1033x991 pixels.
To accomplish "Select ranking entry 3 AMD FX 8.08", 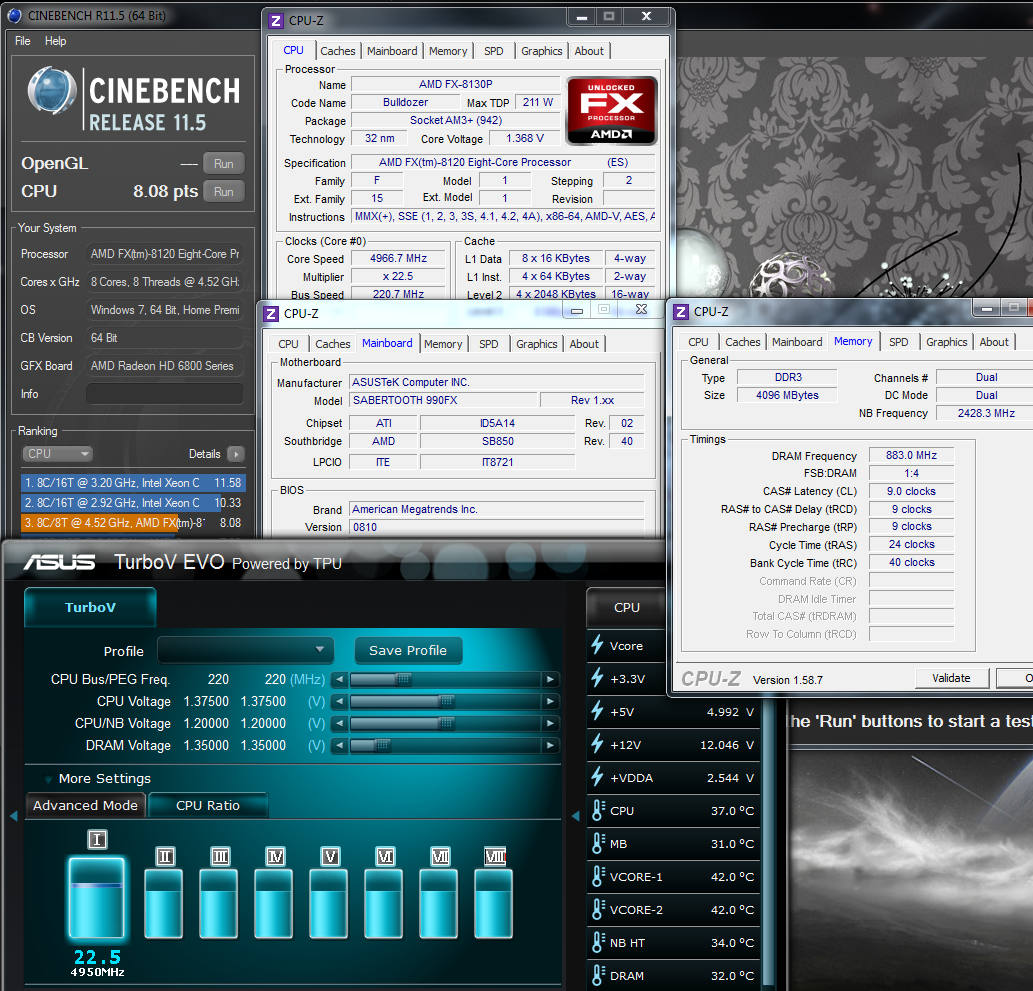I will (133, 523).
